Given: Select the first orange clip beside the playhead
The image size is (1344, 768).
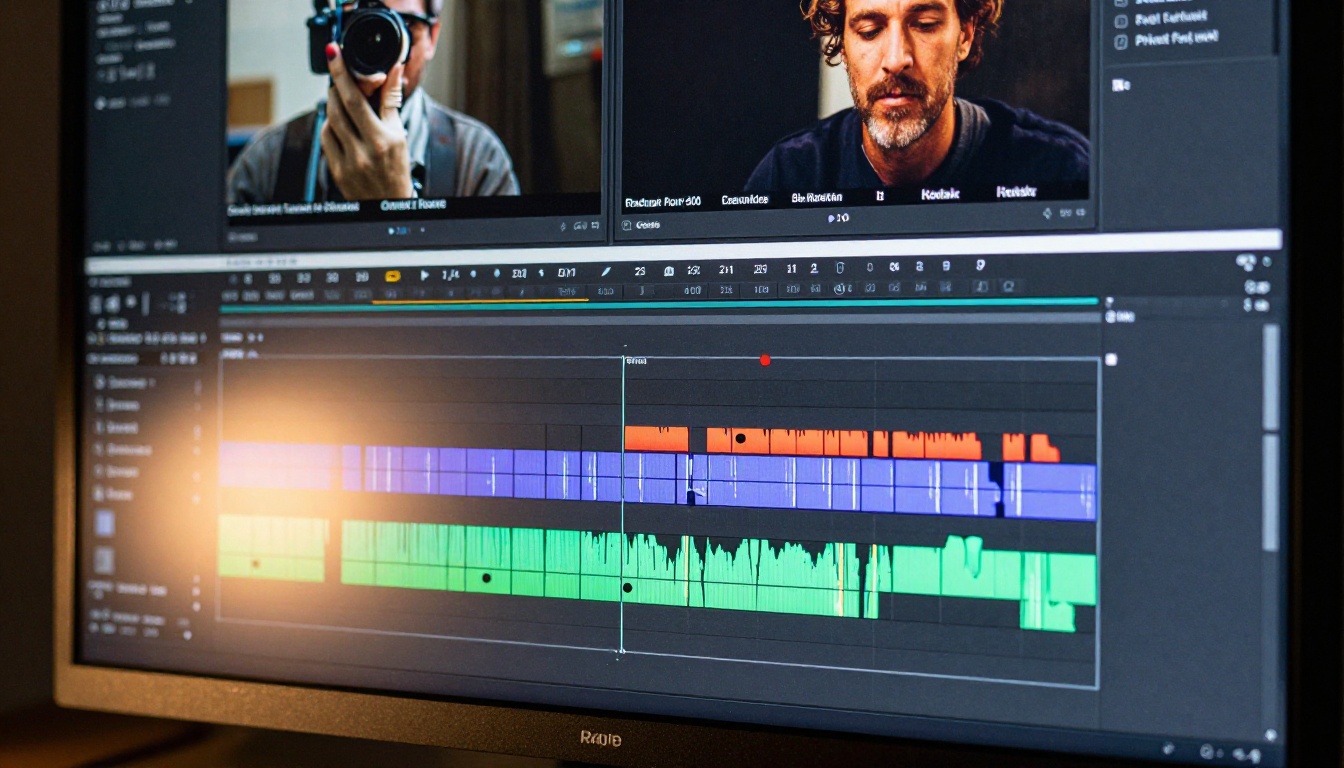Looking at the screenshot, I should click(657, 439).
